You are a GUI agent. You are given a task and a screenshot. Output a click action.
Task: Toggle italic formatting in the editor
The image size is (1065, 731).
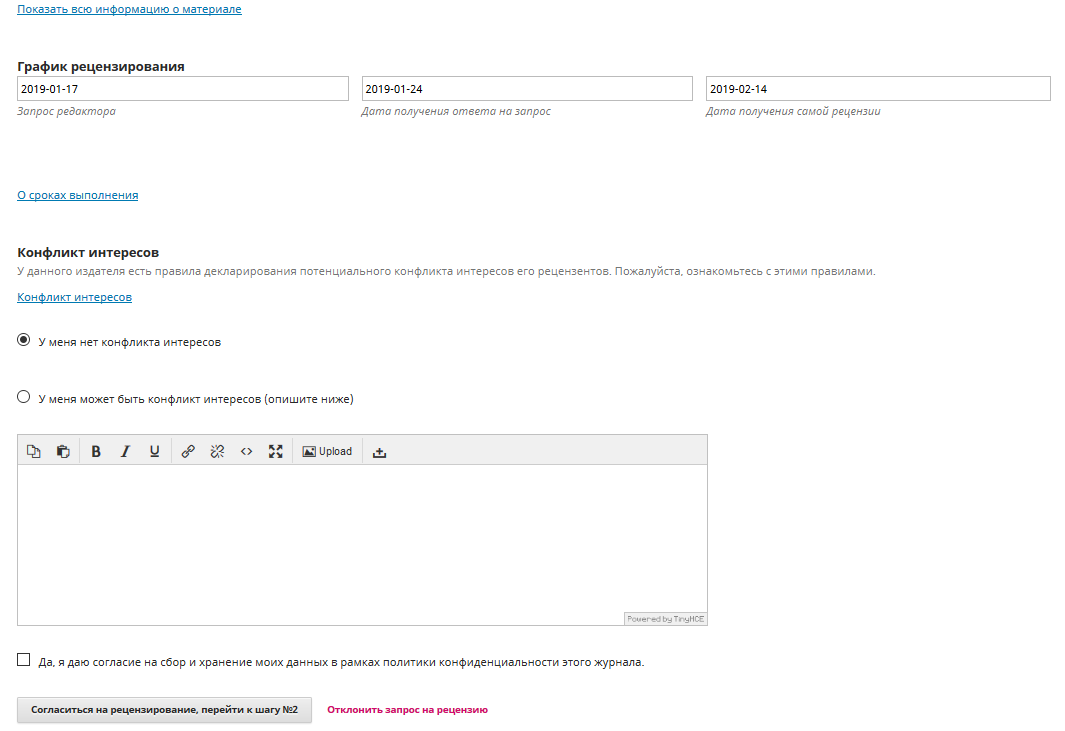[x=125, y=451]
